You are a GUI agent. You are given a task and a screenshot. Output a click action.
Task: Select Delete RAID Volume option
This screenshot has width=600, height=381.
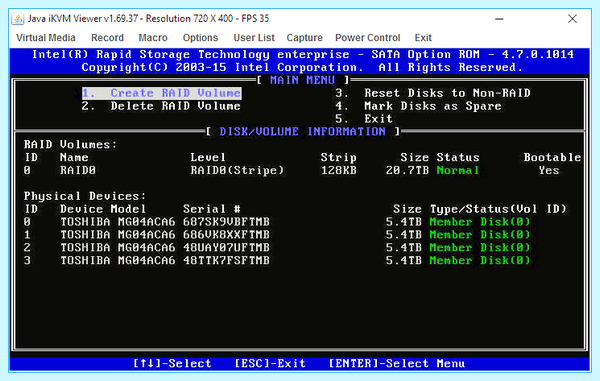coord(161,106)
